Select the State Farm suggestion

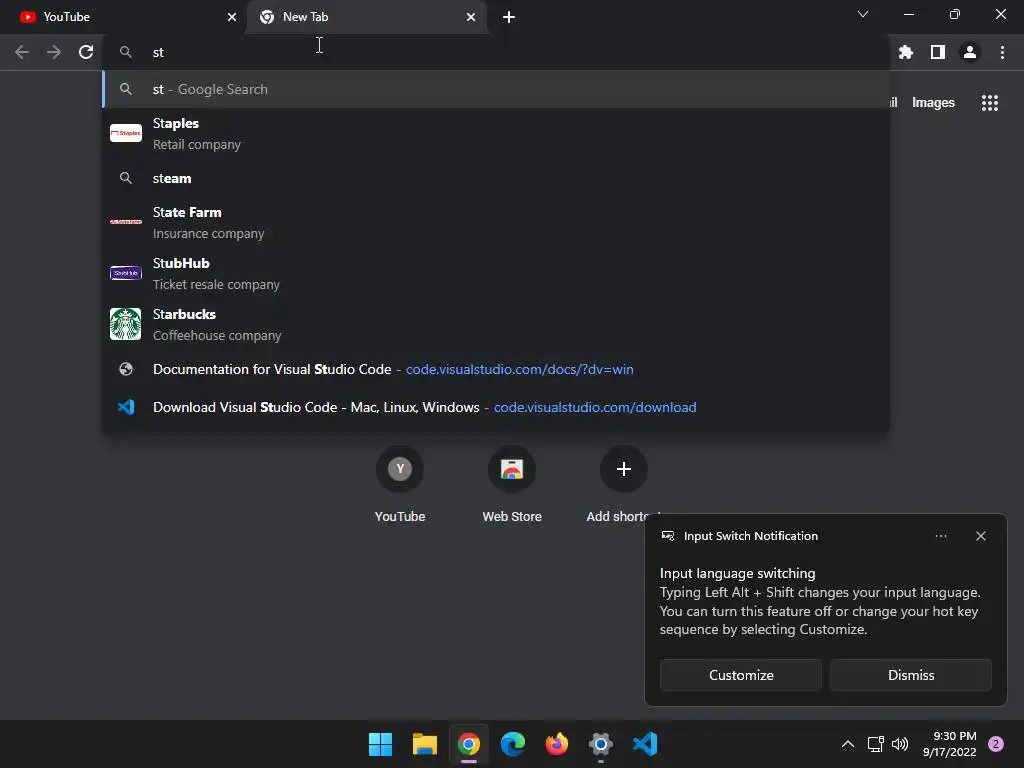tap(496, 223)
